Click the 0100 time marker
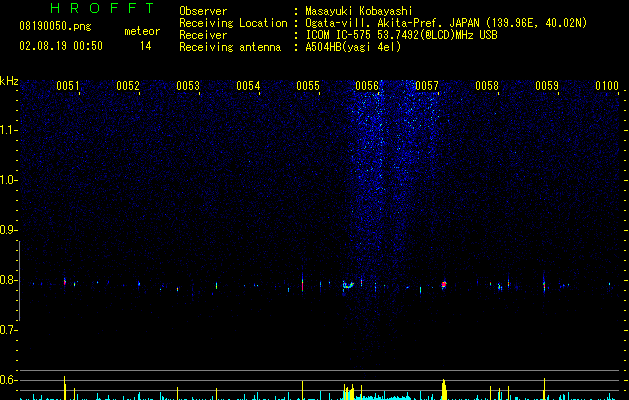 coord(607,85)
